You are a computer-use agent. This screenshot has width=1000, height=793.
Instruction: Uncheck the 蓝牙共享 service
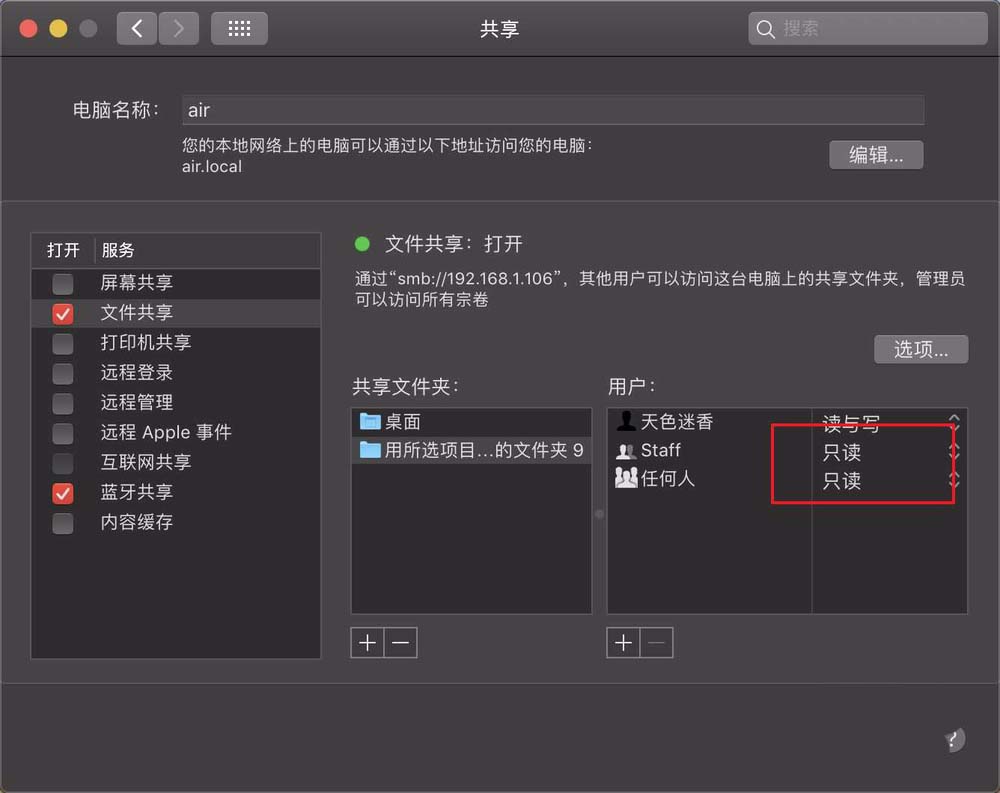[x=62, y=493]
